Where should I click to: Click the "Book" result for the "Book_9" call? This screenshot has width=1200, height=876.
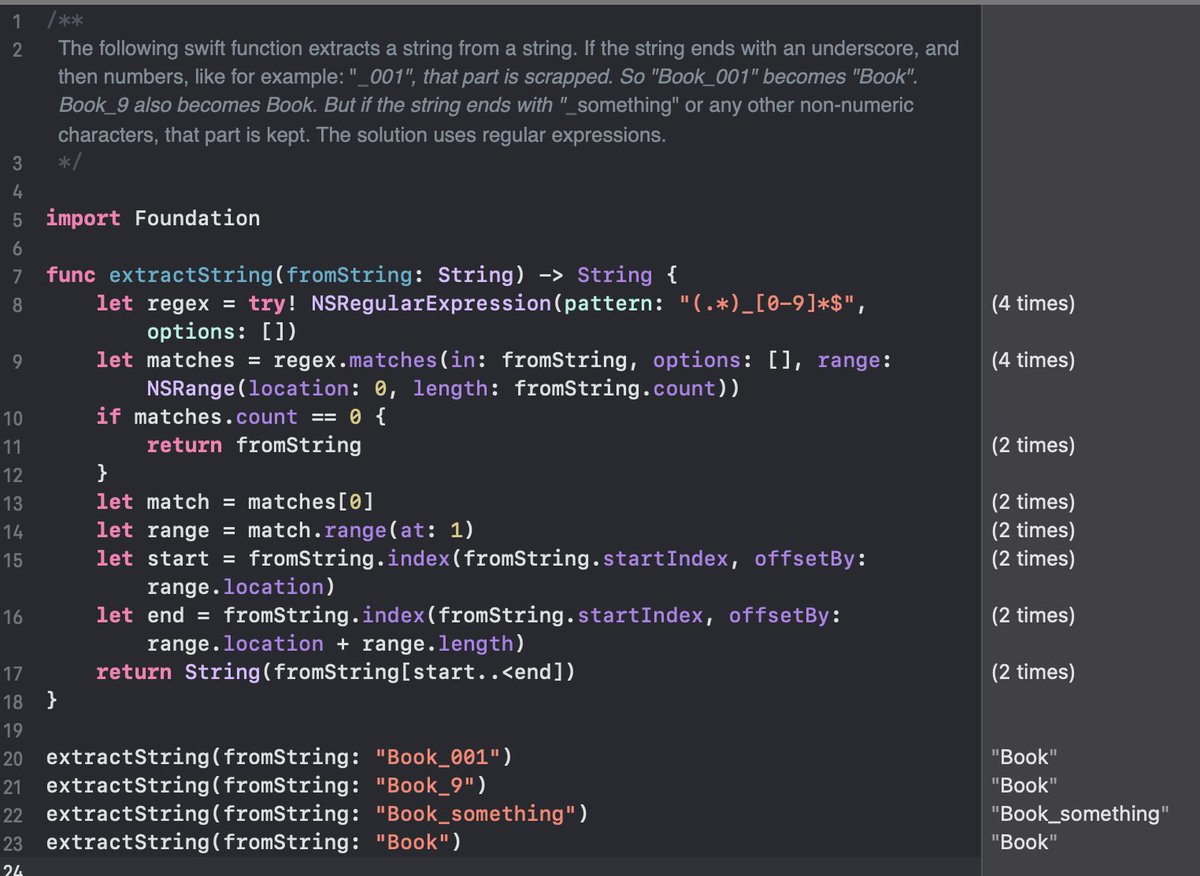[x=1024, y=786]
